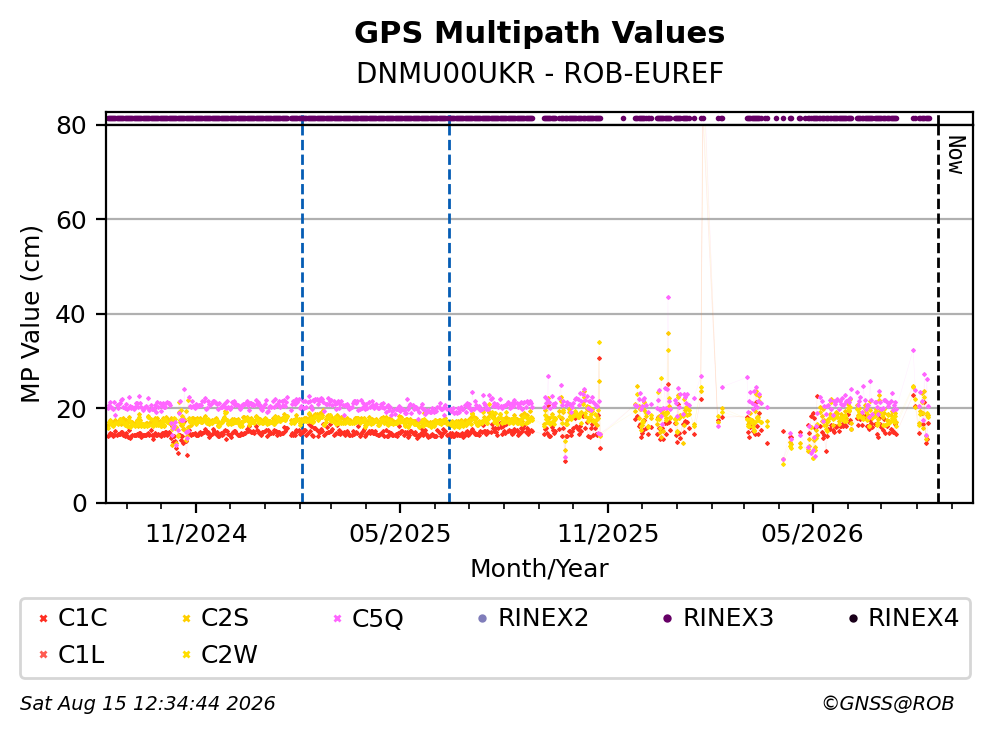Click the C2S yellow legend marker

187,618
